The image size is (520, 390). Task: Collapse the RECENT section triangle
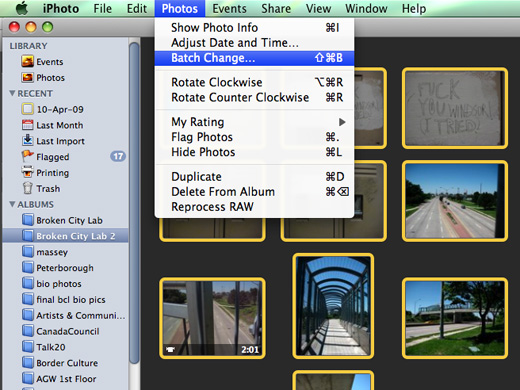tap(12, 93)
